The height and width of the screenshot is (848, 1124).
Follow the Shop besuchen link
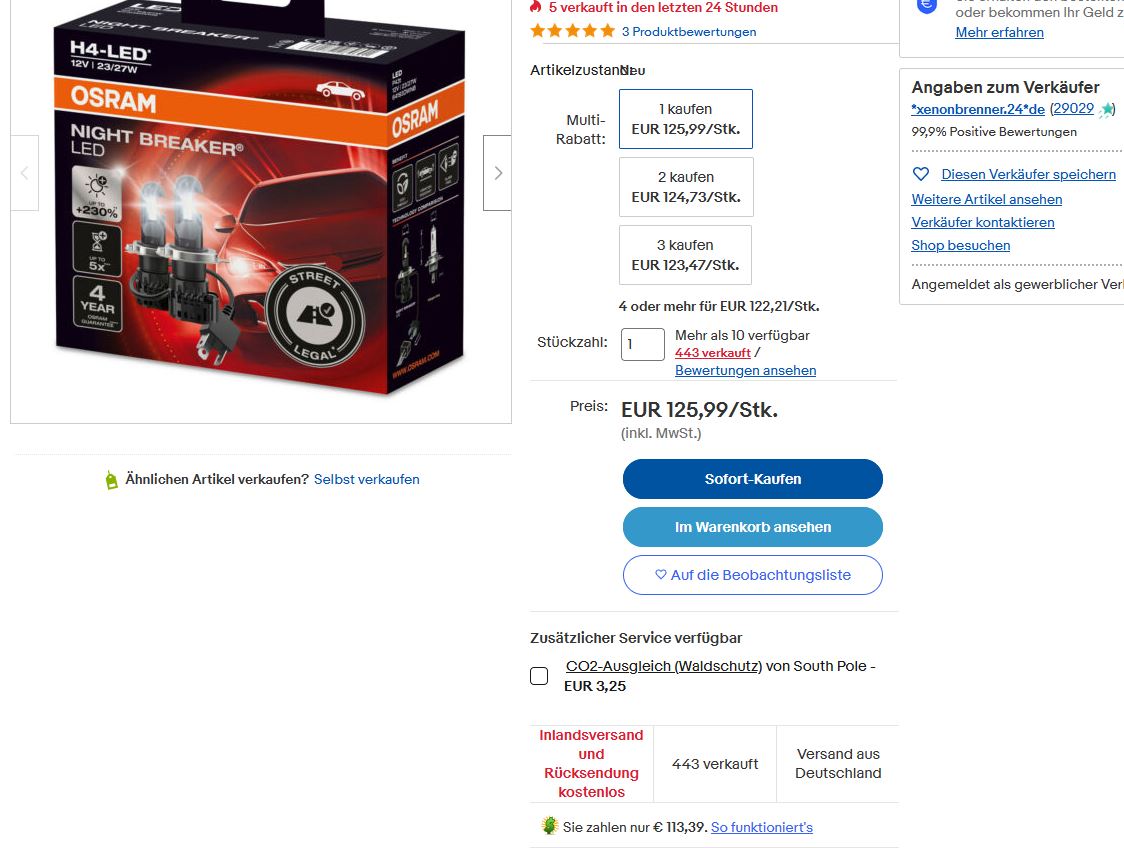[x=961, y=245]
